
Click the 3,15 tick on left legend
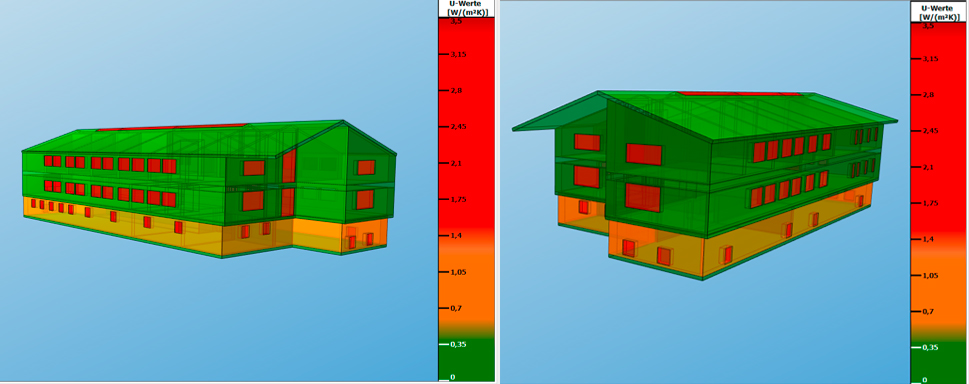(x=457, y=54)
